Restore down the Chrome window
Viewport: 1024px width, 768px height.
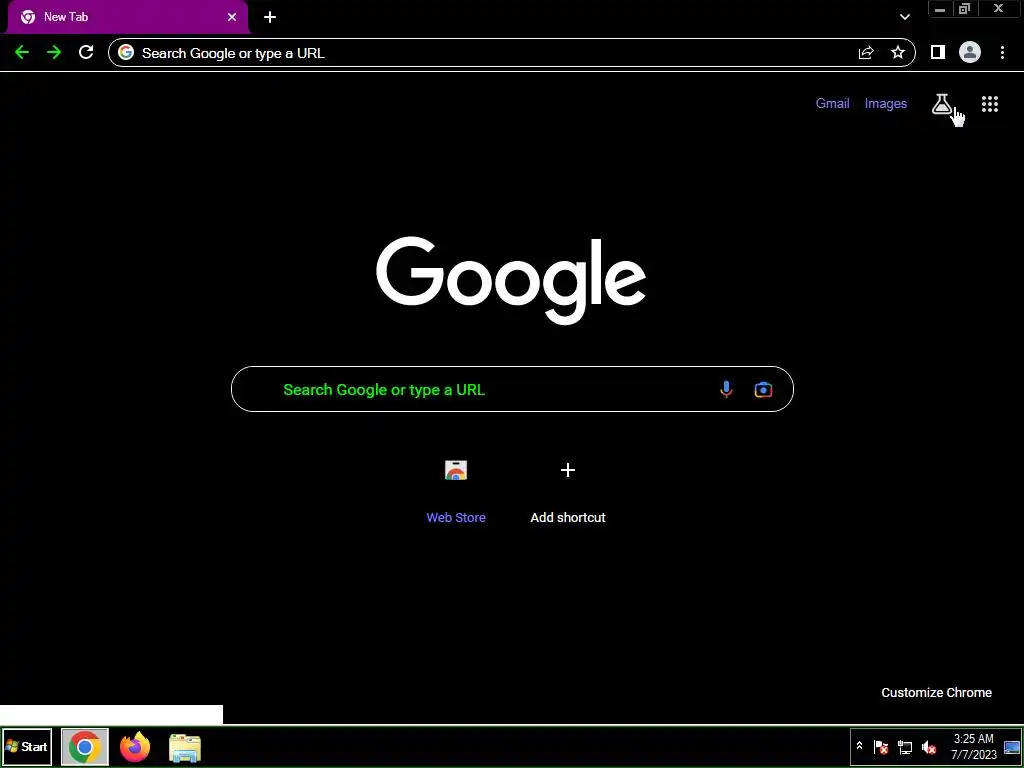tap(964, 9)
